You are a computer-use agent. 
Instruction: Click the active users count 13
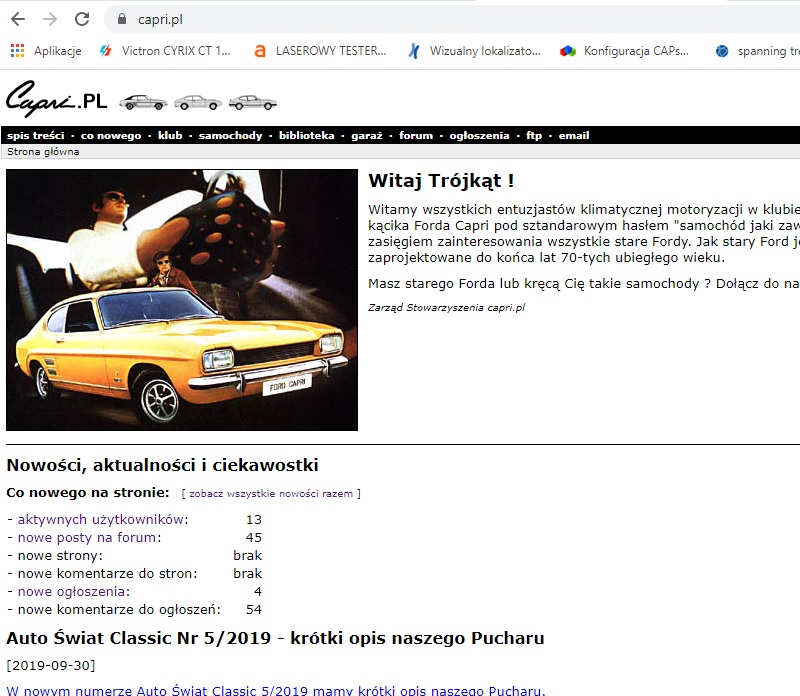tap(254, 519)
